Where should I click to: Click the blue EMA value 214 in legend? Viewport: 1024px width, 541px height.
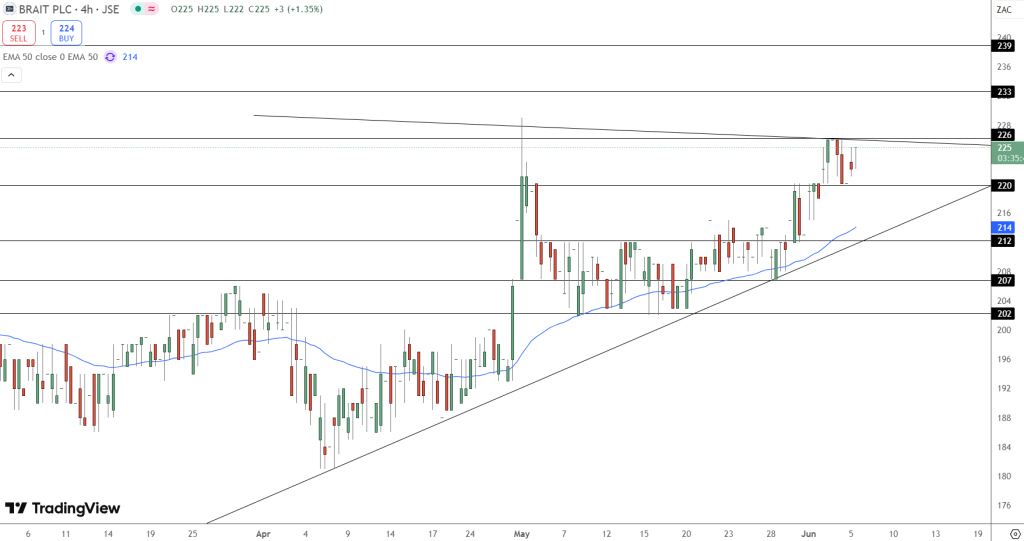coord(130,57)
